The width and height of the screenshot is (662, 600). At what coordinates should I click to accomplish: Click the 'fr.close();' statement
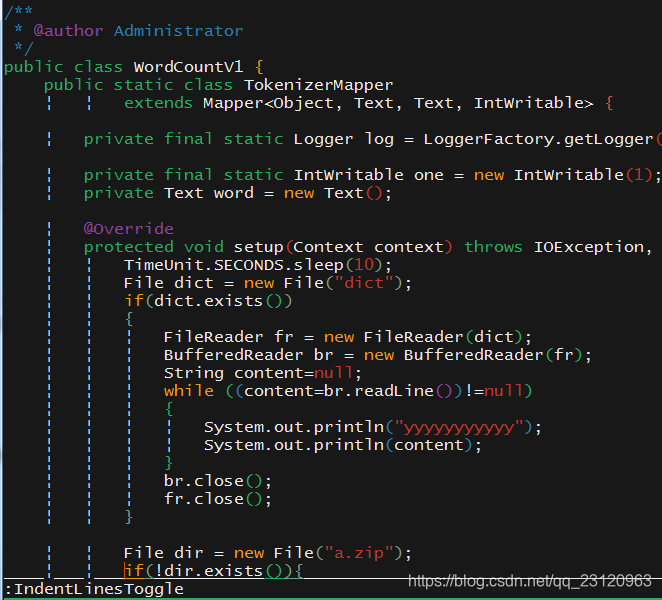coord(218,500)
